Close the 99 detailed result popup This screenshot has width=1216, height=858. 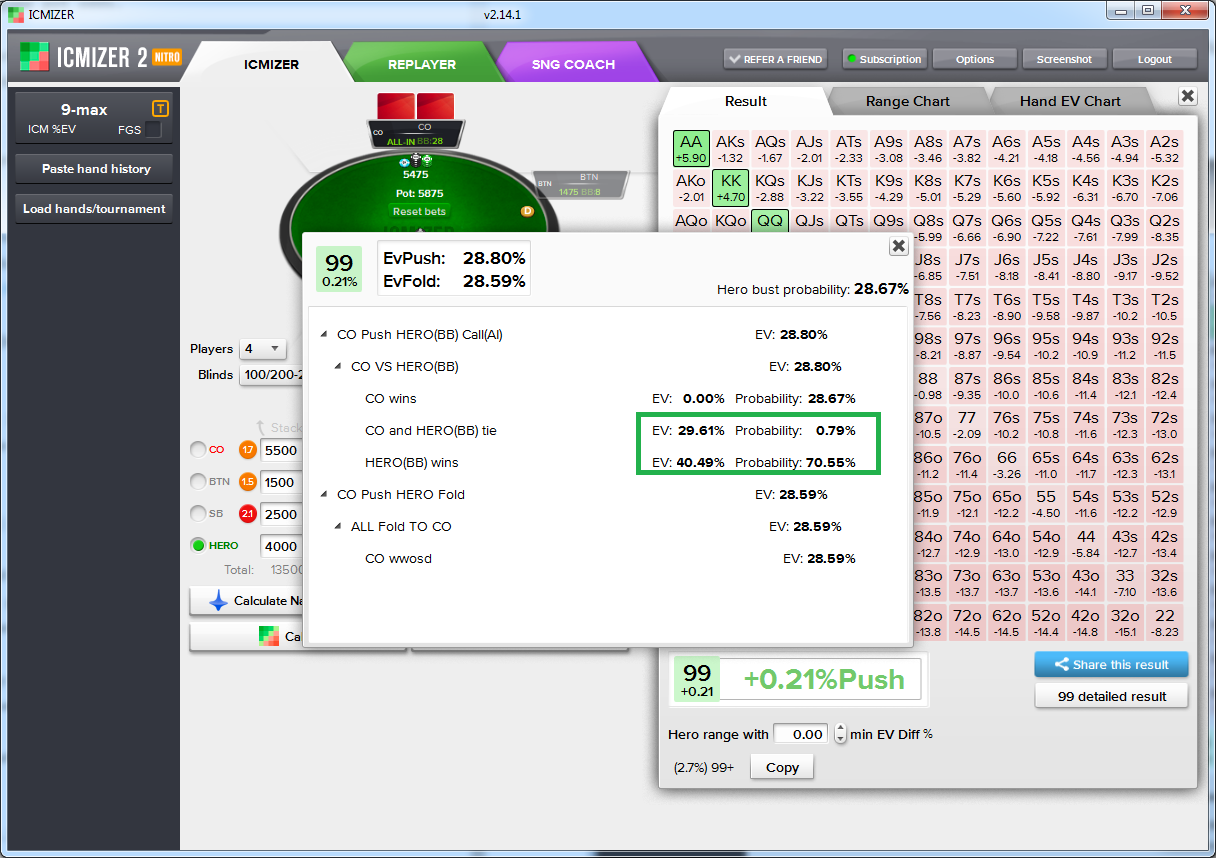(898, 246)
